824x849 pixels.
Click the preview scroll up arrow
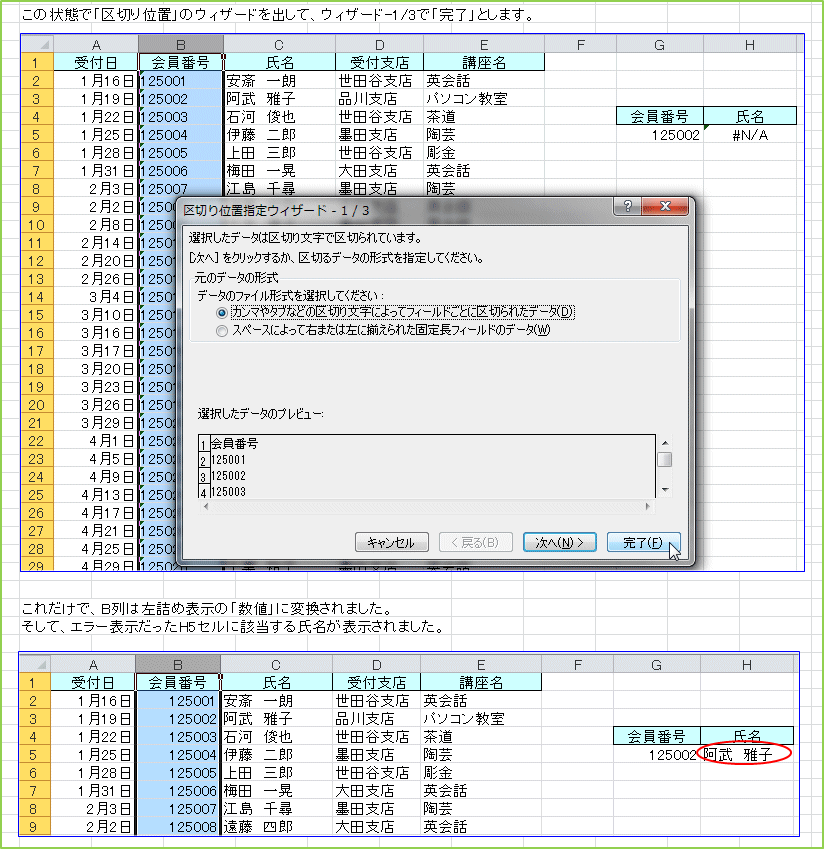point(665,443)
